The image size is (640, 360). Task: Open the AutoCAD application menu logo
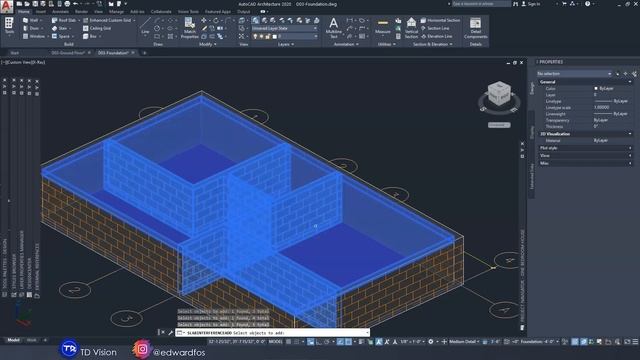[x=7, y=6]
